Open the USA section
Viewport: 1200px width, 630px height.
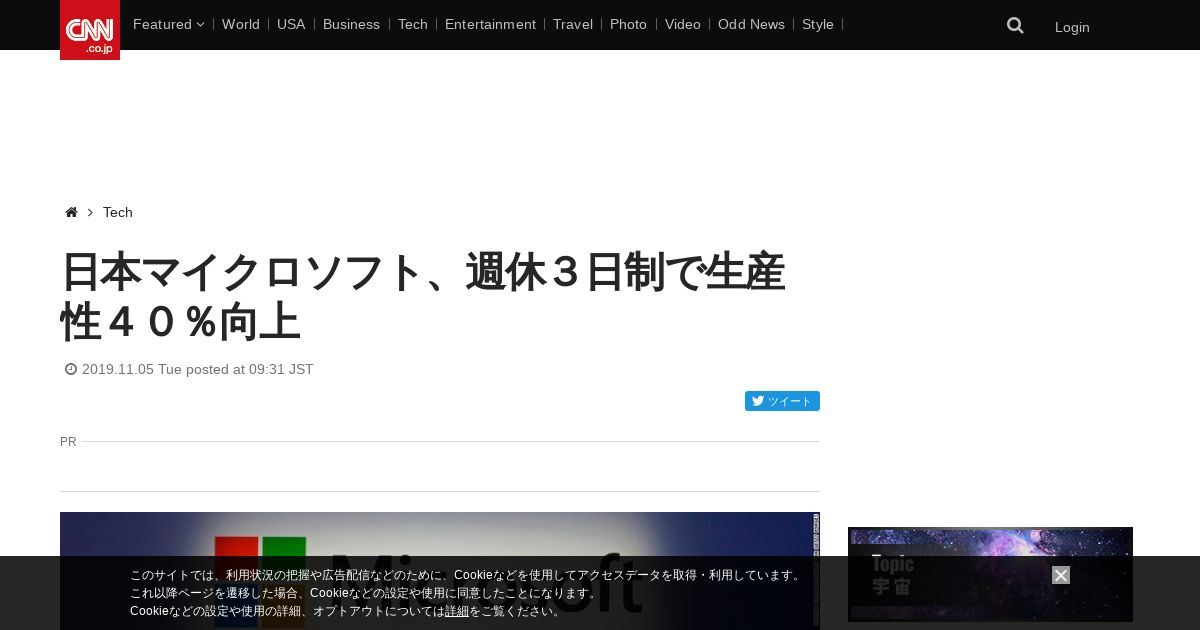pyautogui.click(x=291, y=24)
